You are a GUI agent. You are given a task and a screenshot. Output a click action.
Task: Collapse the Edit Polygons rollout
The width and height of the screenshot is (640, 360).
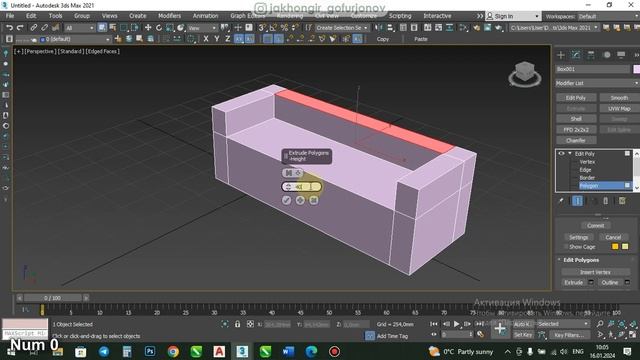tap(559, 260)
